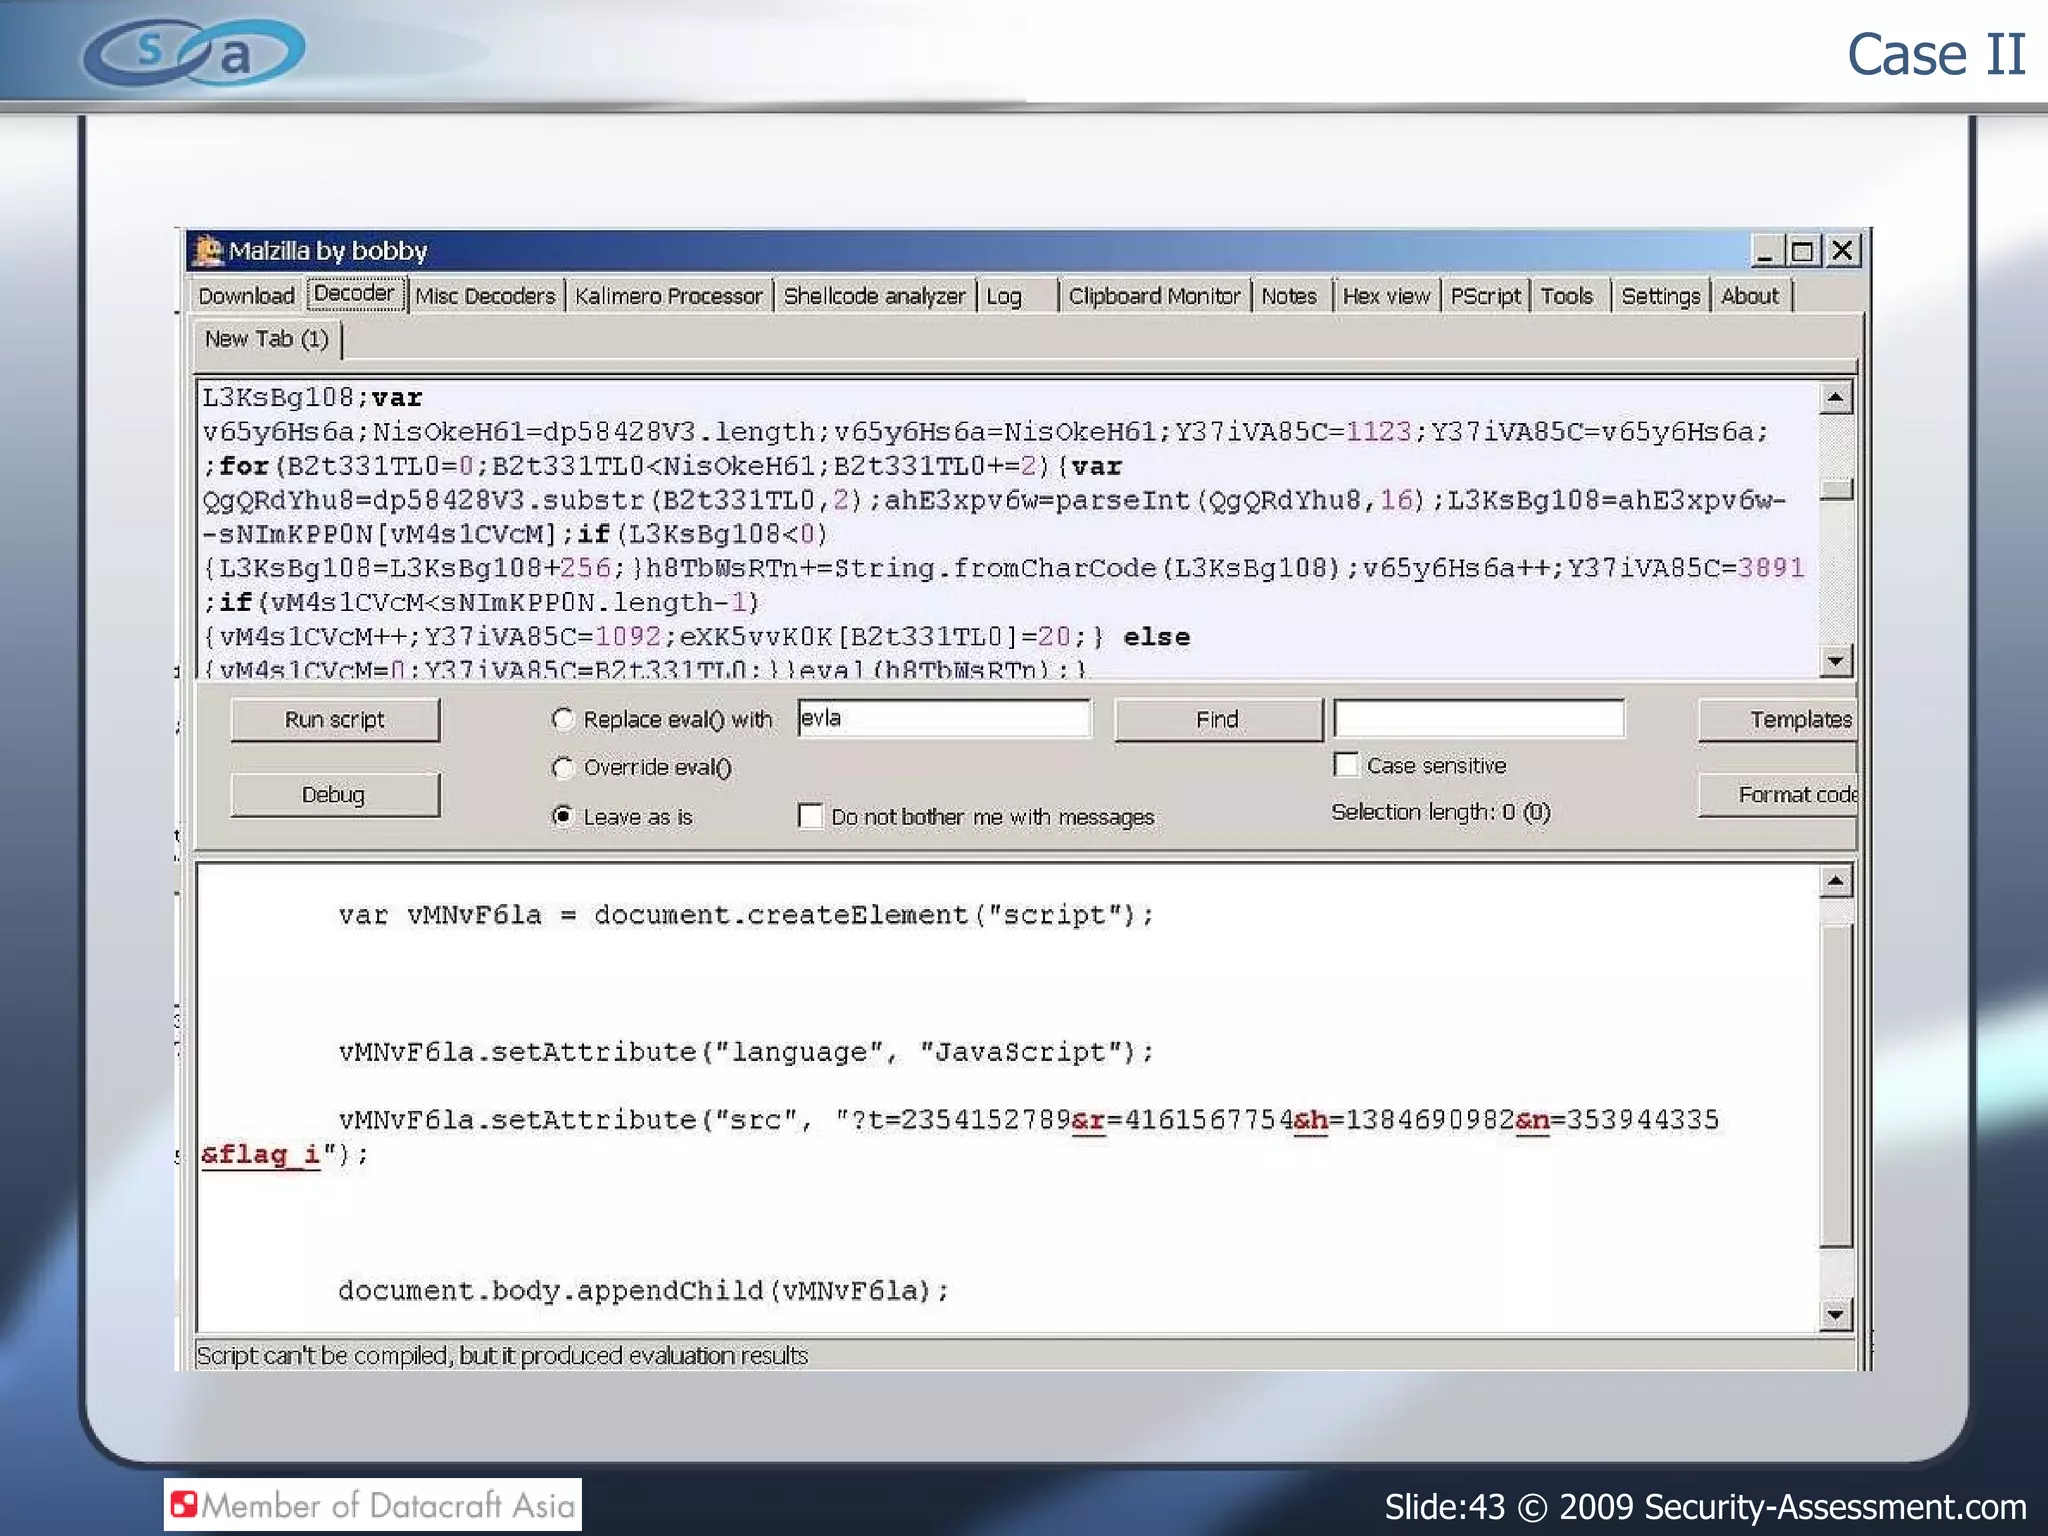Image resolution: width=2048 pixels, height=1536 pixels.
Task: Click the Find text input field
Action: click(1478, 718)
